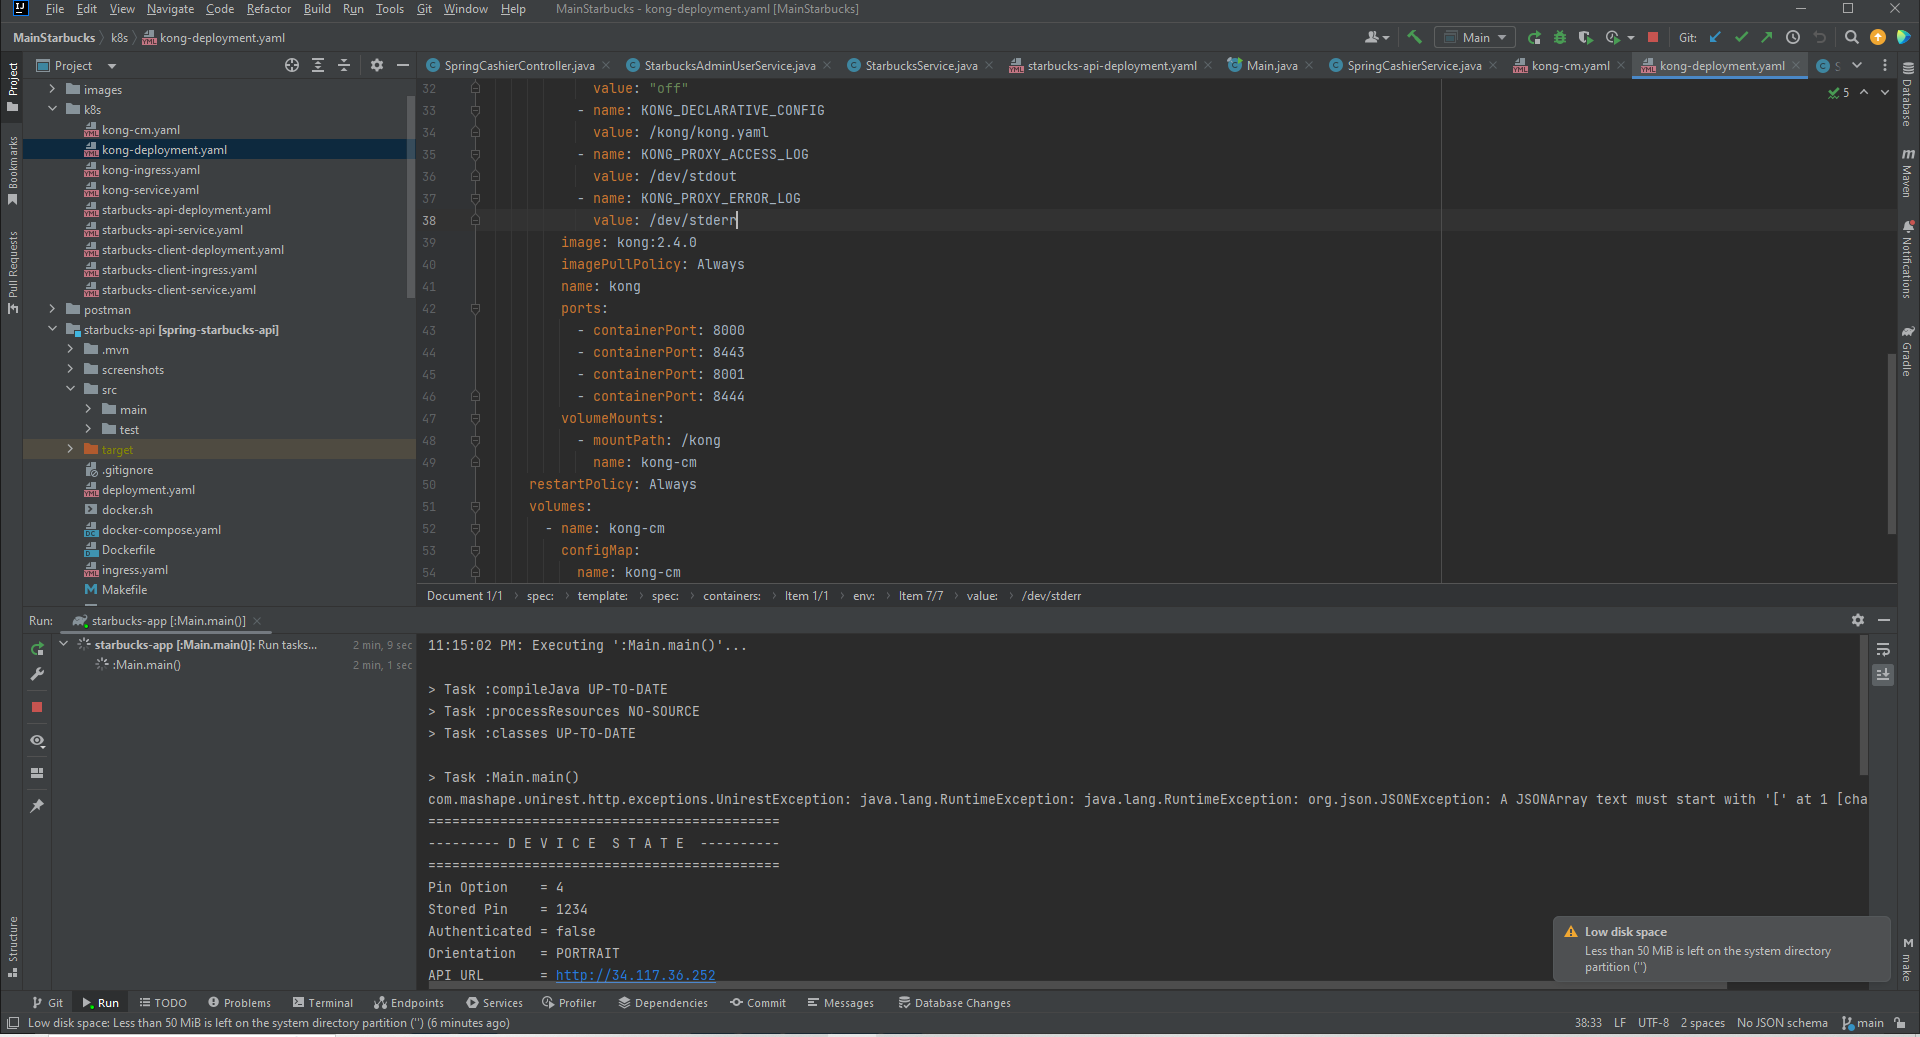Open the API URL link http://34.117.36.252

pos(635,975)
